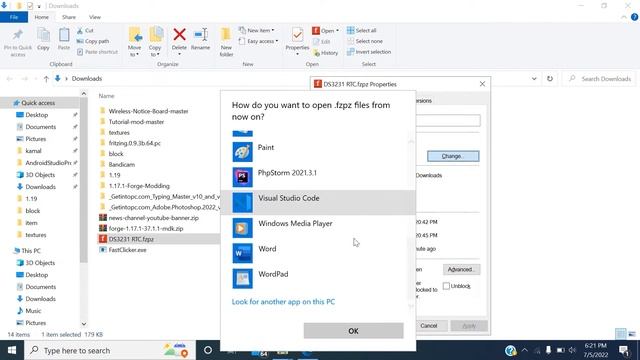This screenshot has width=640, height=360.
Task: Choose the Word app icon
Action: click(242, 253)
